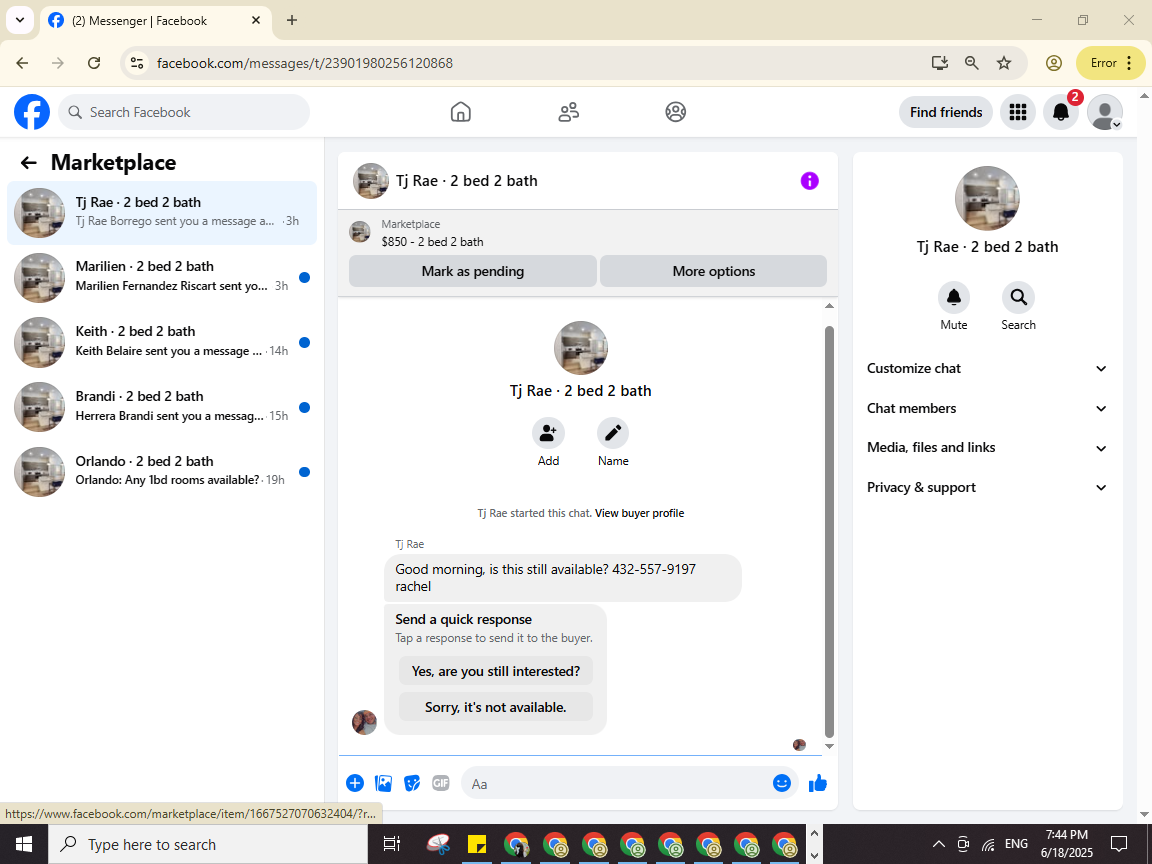
Task: Open conversation information purple icon
Action: (x=810, y=181)
